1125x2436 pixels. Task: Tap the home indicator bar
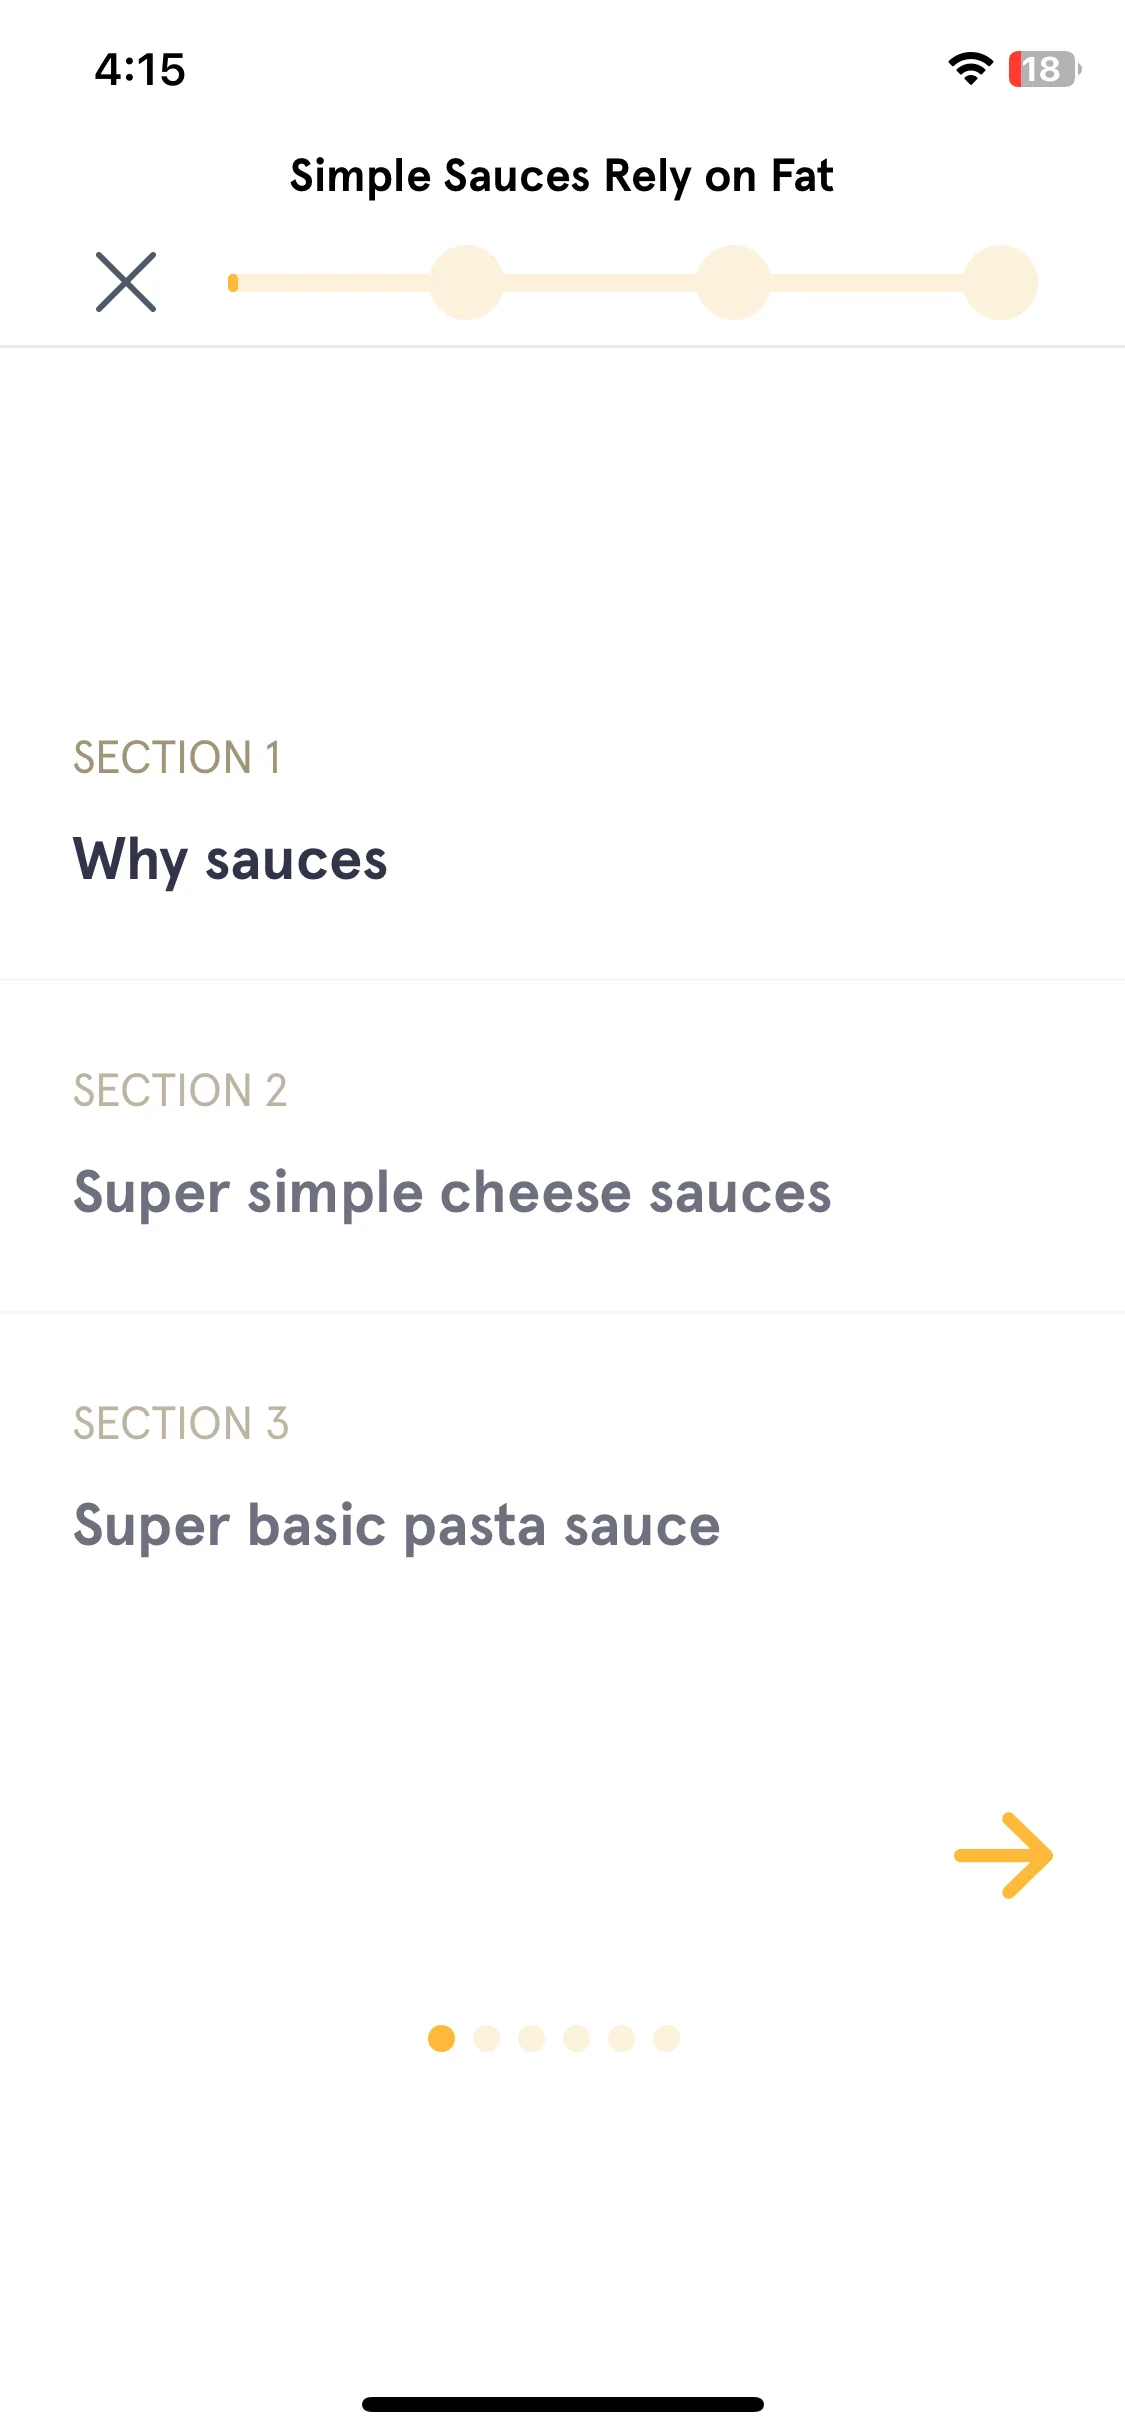pyautogui.click(x=563, y=2404)
